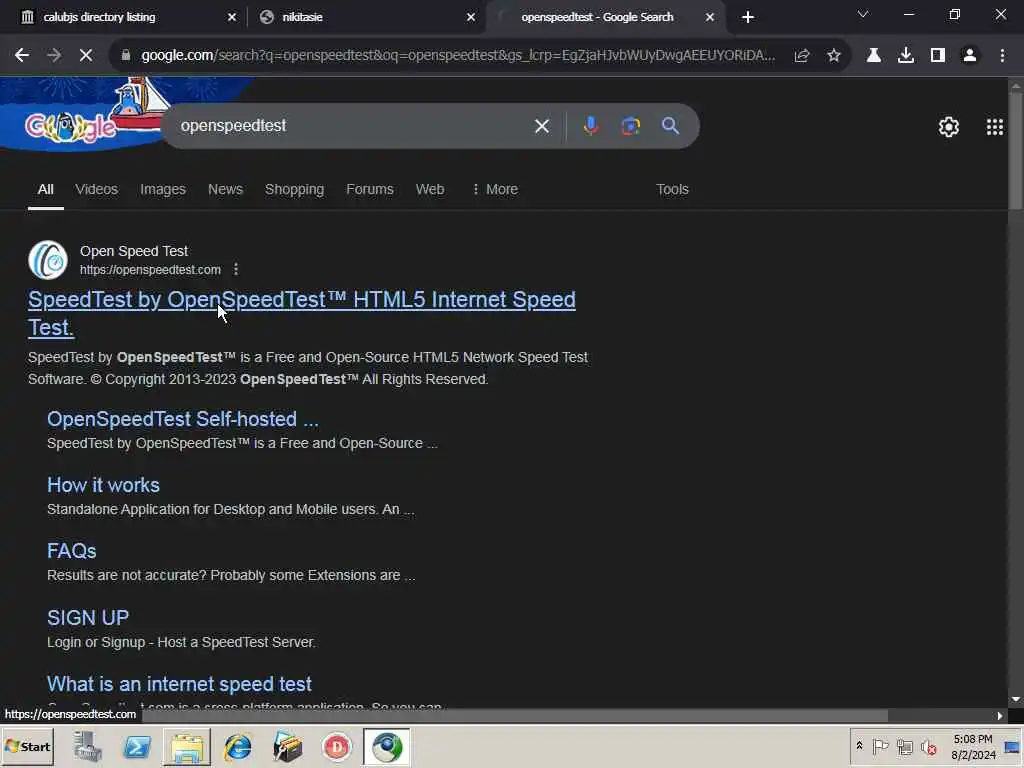Focus the browser address bar
1024x768 pixels.
[x=457, y=56]
